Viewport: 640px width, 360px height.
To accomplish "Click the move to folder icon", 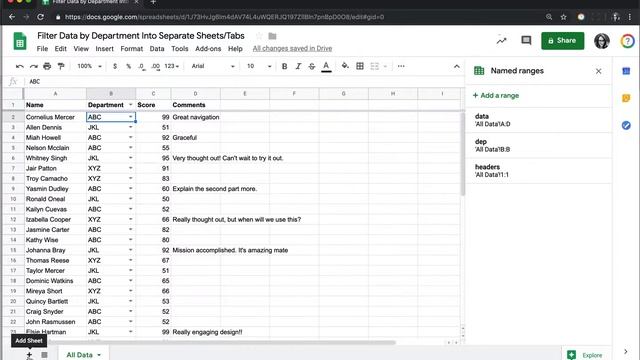I will tap(272, 36).
